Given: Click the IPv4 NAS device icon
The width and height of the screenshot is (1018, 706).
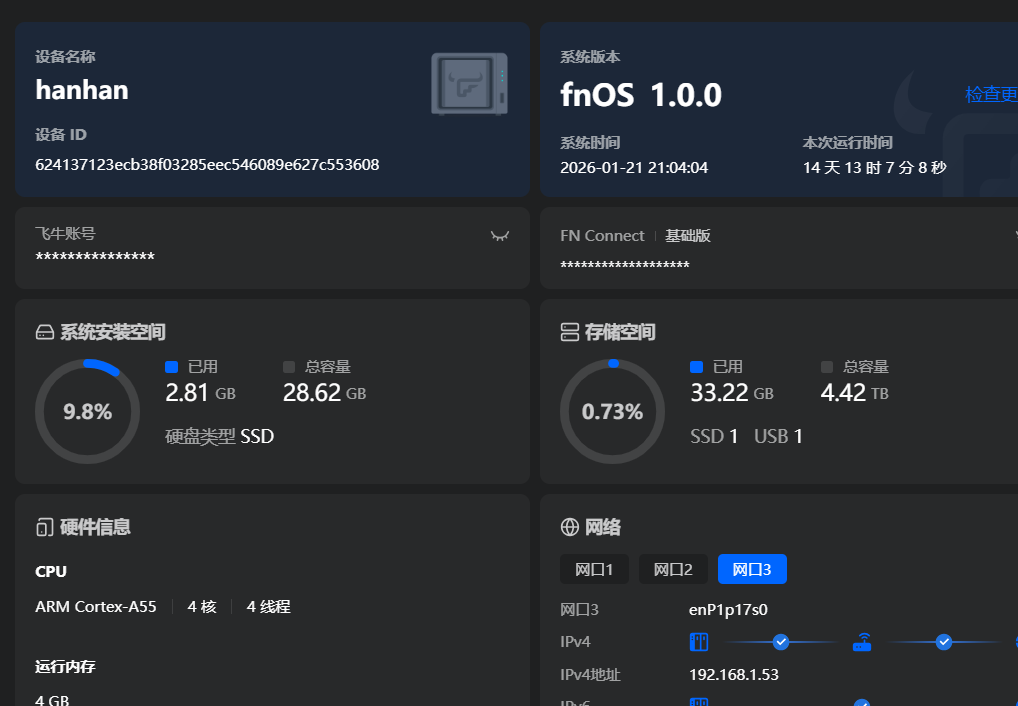Looking at the screenshot, I should tap(698, 642).
